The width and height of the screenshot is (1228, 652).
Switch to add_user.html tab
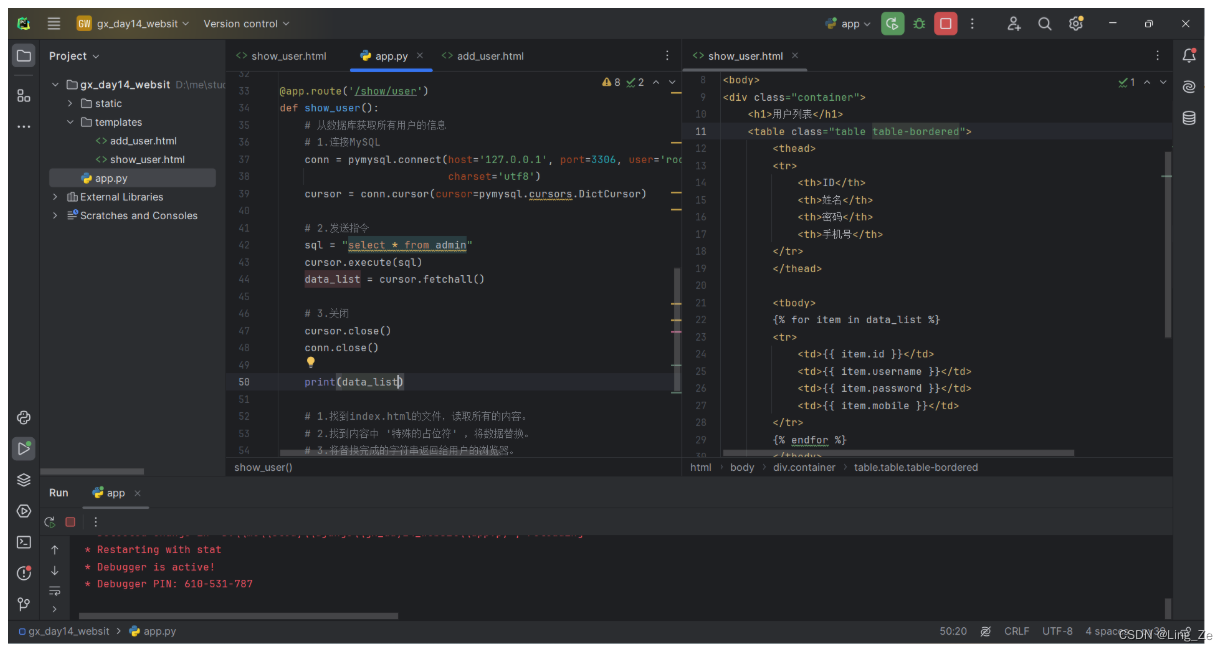[x=483, y=56]
